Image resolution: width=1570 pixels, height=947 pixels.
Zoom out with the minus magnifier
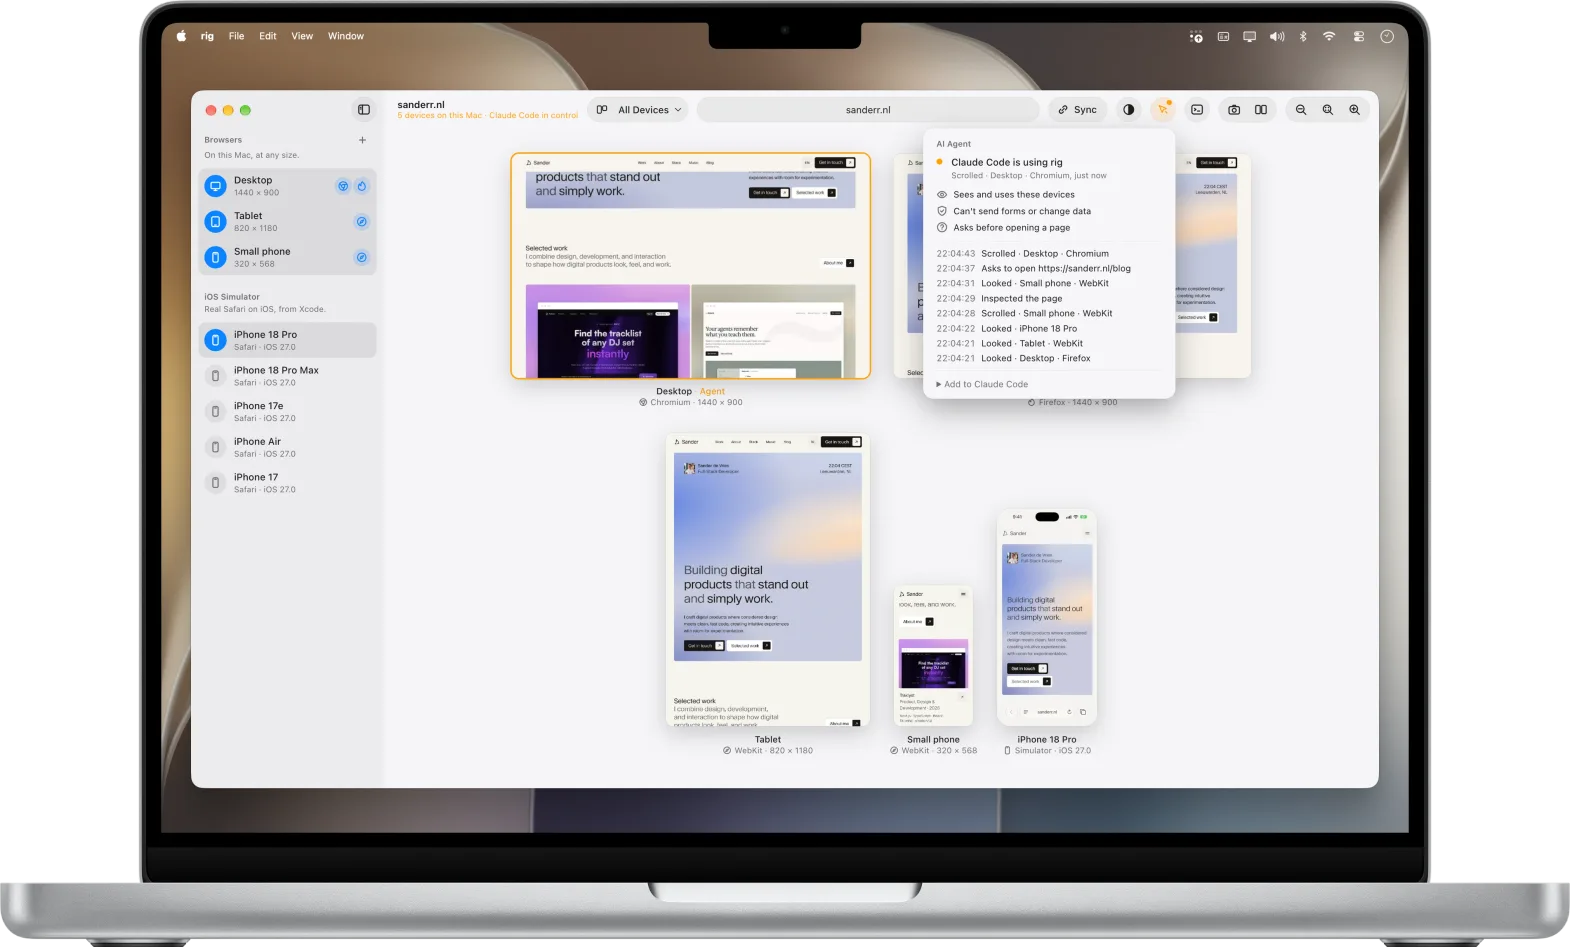[x=1301, y=110]
